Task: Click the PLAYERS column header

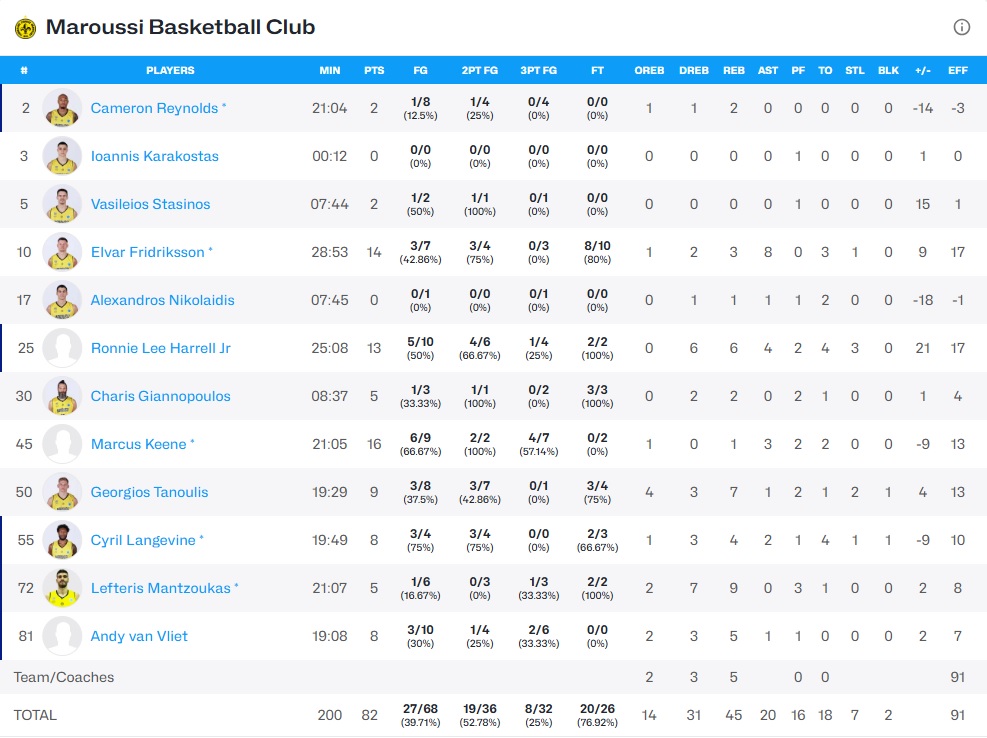Action: [x=170, y=70]
